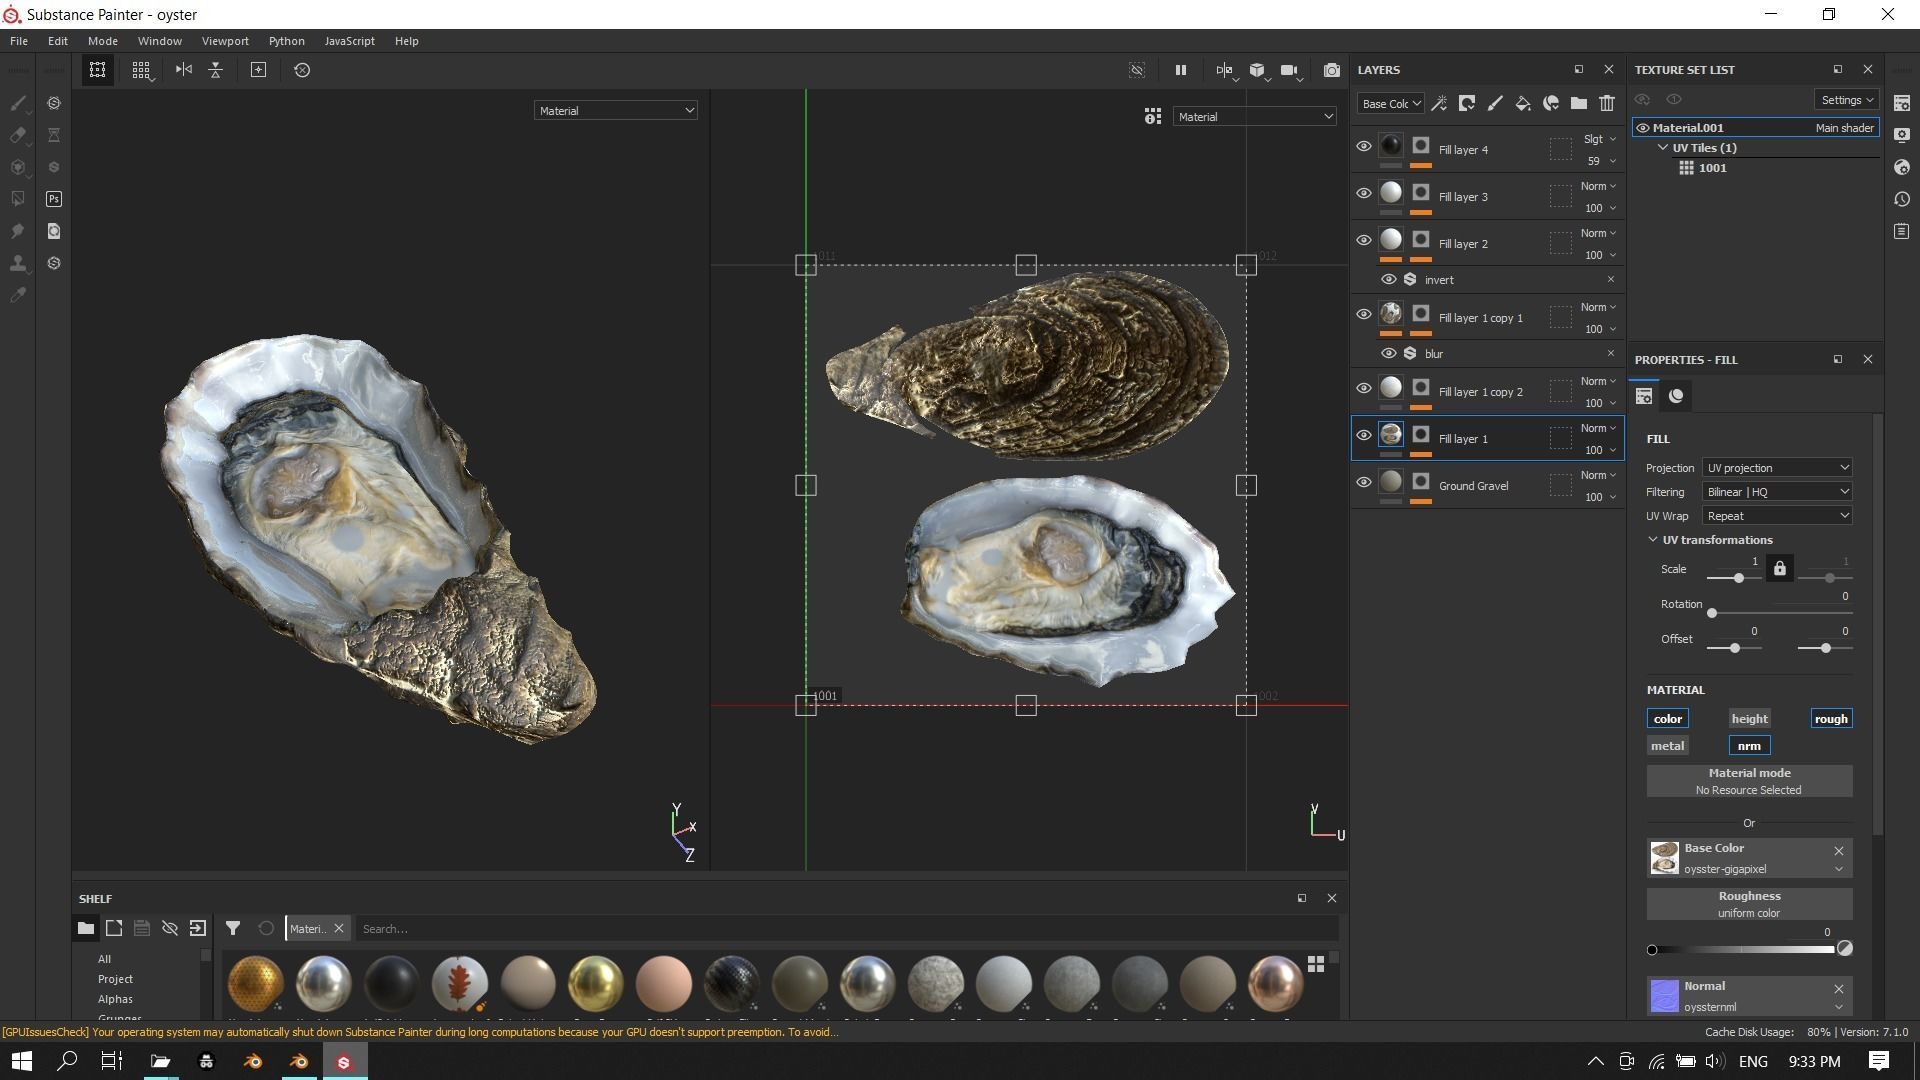Hide Fill layer 4
The width and height of the screenshot is (1920, 1080).
pyautogui.click(x=1364, y=146)
